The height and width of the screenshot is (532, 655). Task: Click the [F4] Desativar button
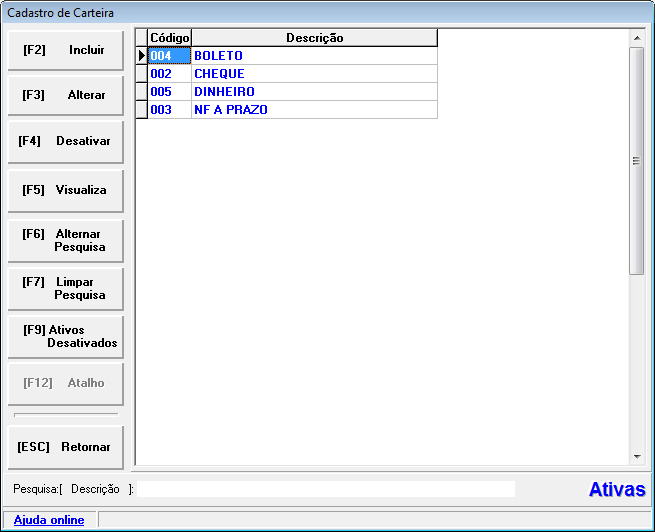(x=65, y=142)
